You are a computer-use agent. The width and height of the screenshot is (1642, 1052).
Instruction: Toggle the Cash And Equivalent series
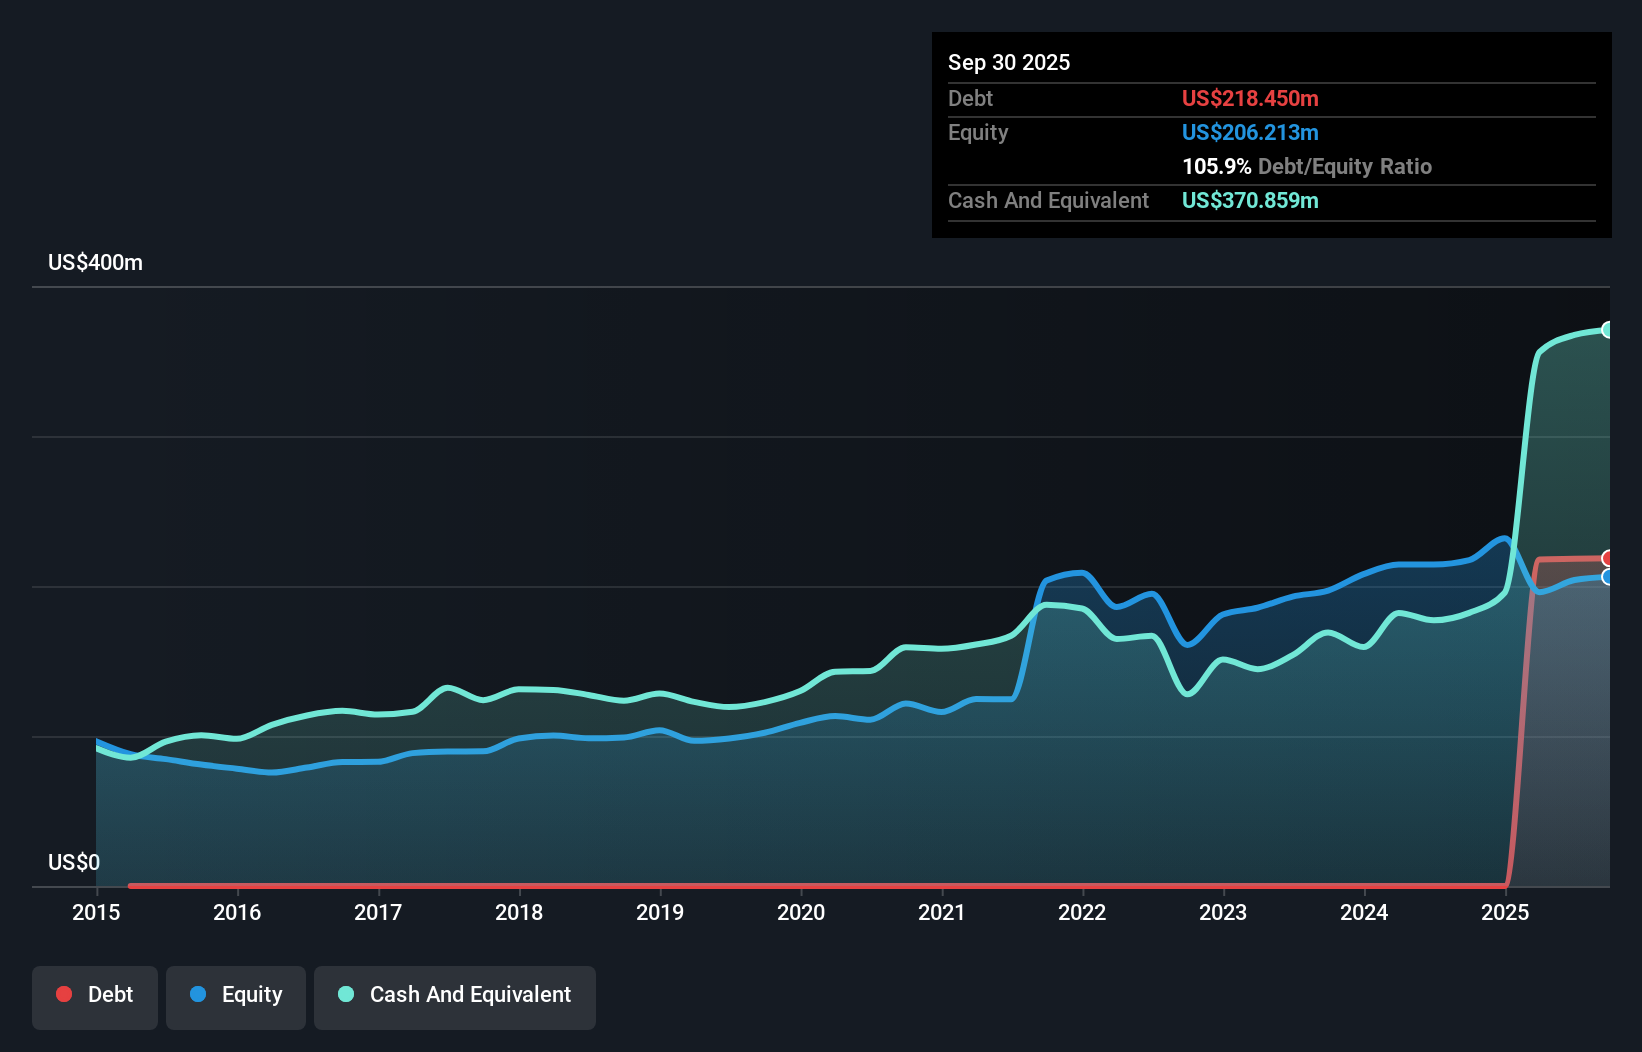click(454, 995)
